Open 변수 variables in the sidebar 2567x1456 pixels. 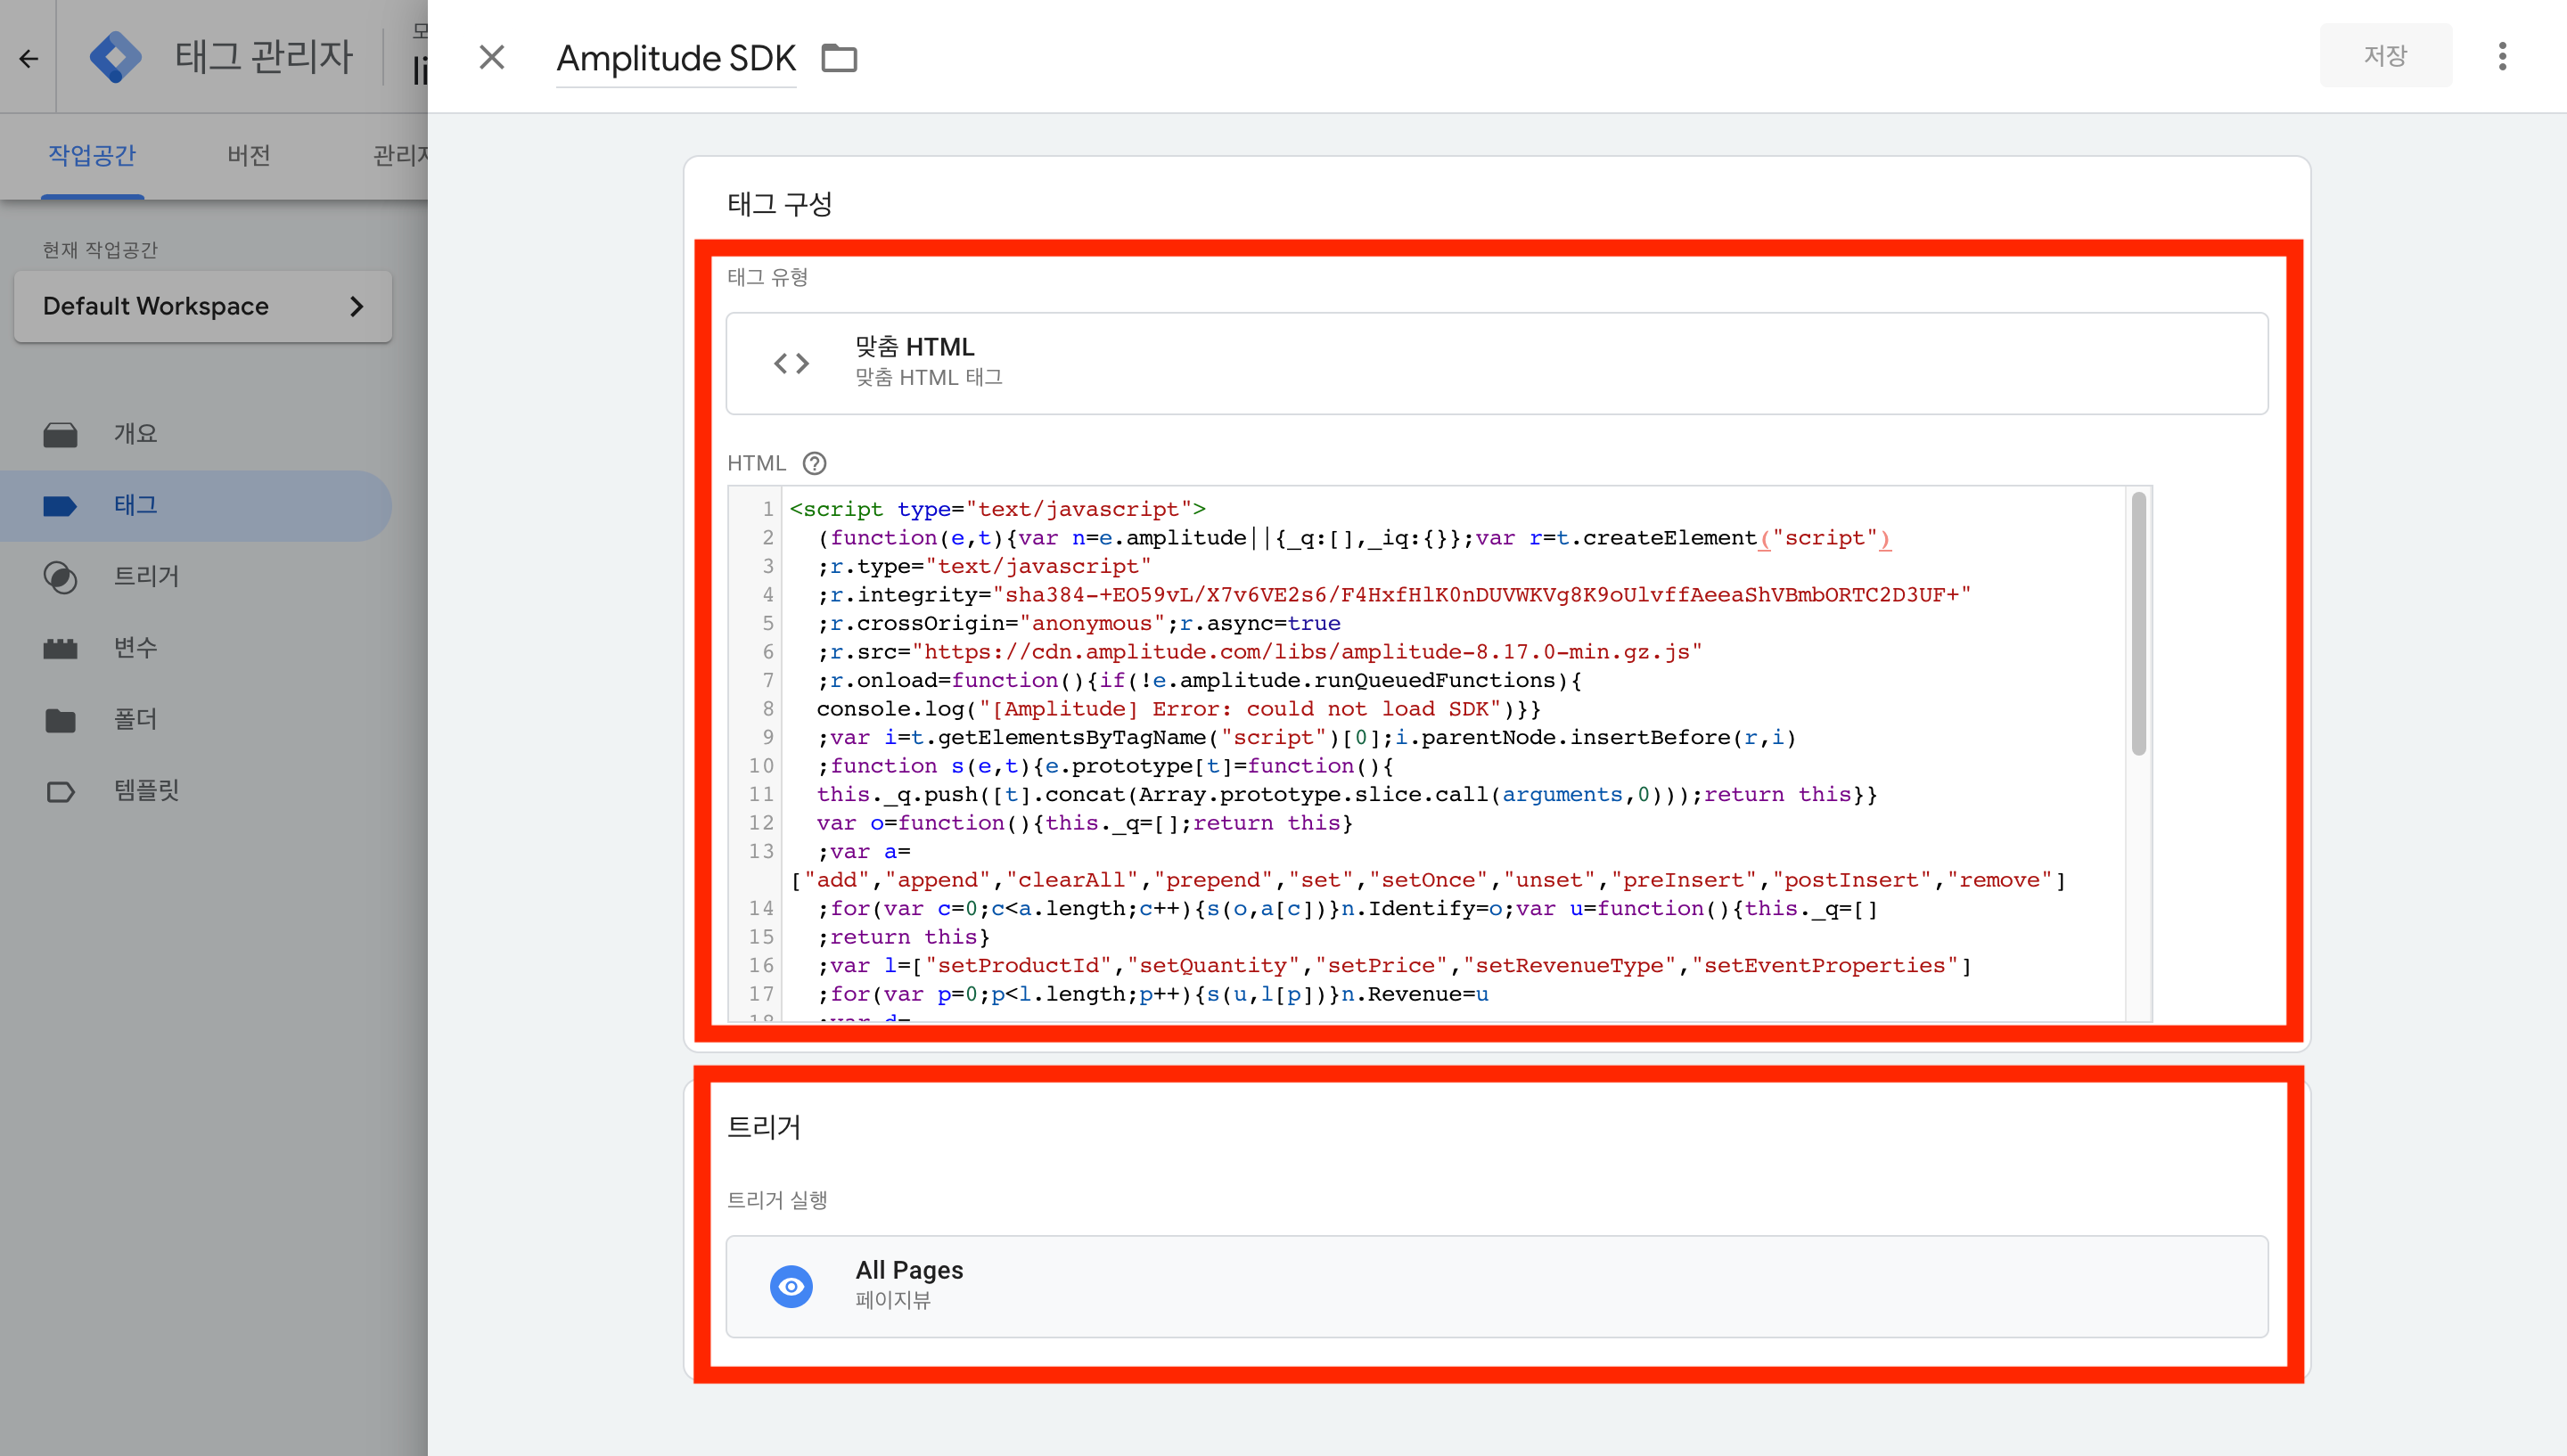tap(135, 647)
